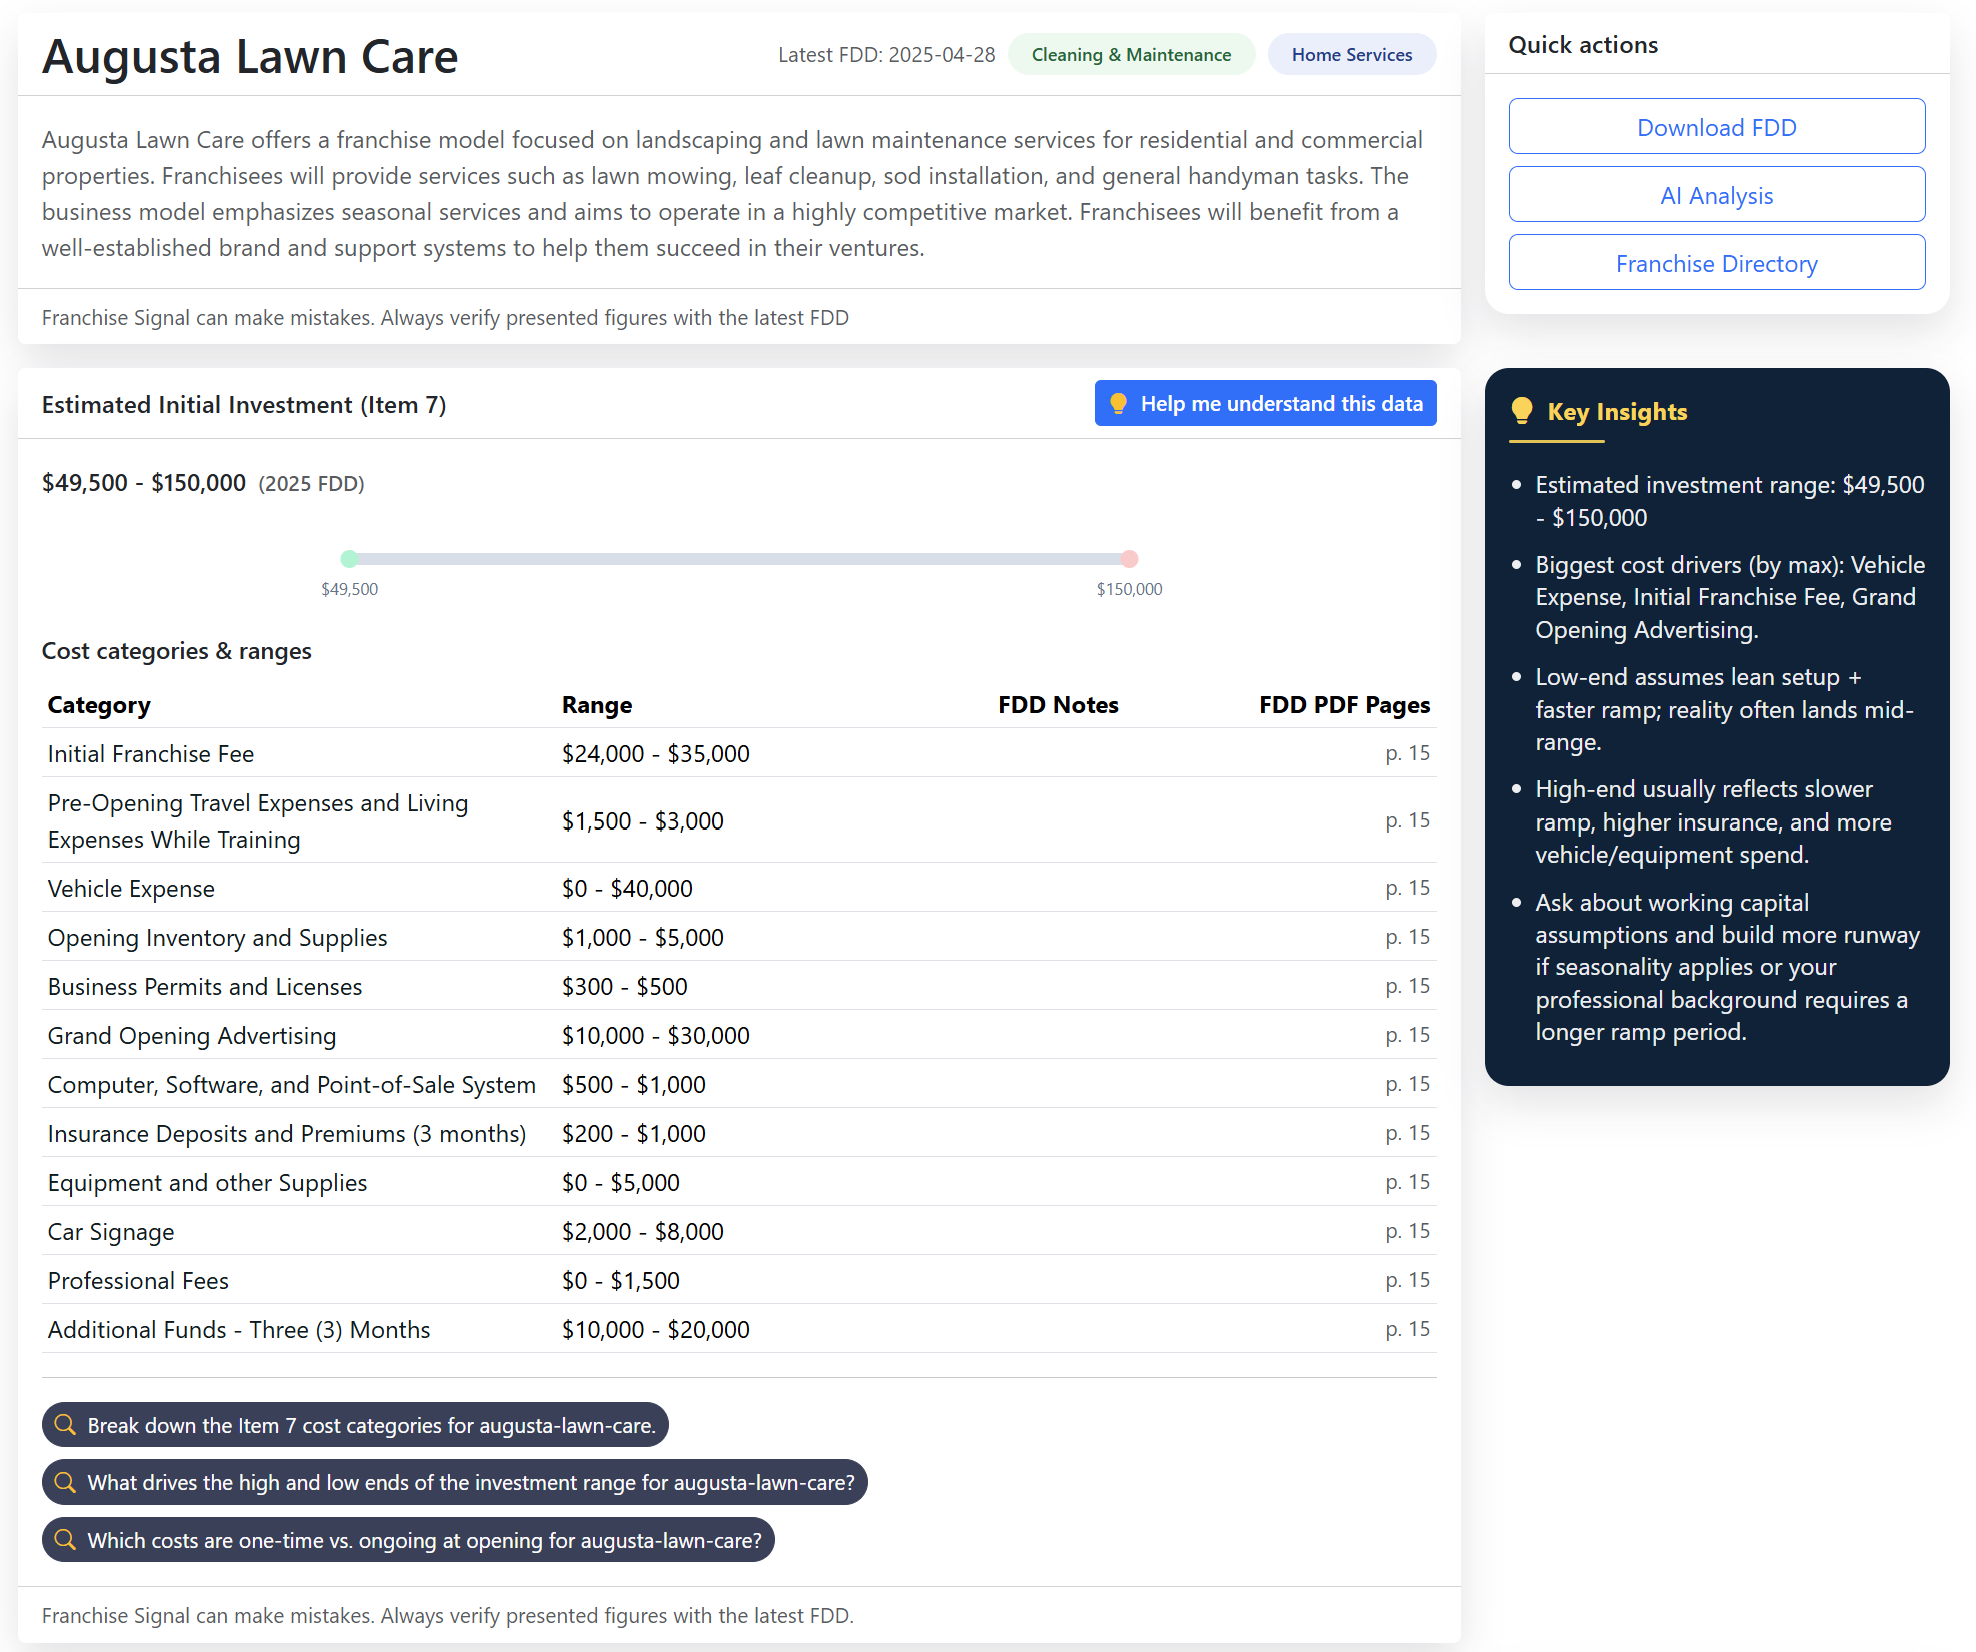Open the Home Services category badge
Screen dimensions: 1976x1652
(1352, 54)
